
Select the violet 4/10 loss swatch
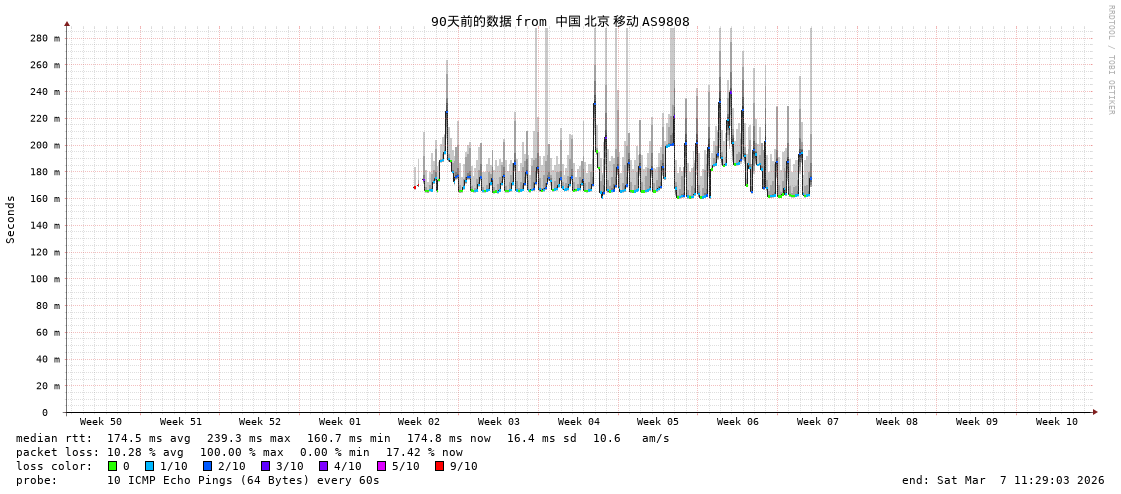click(x=323, y=466)
